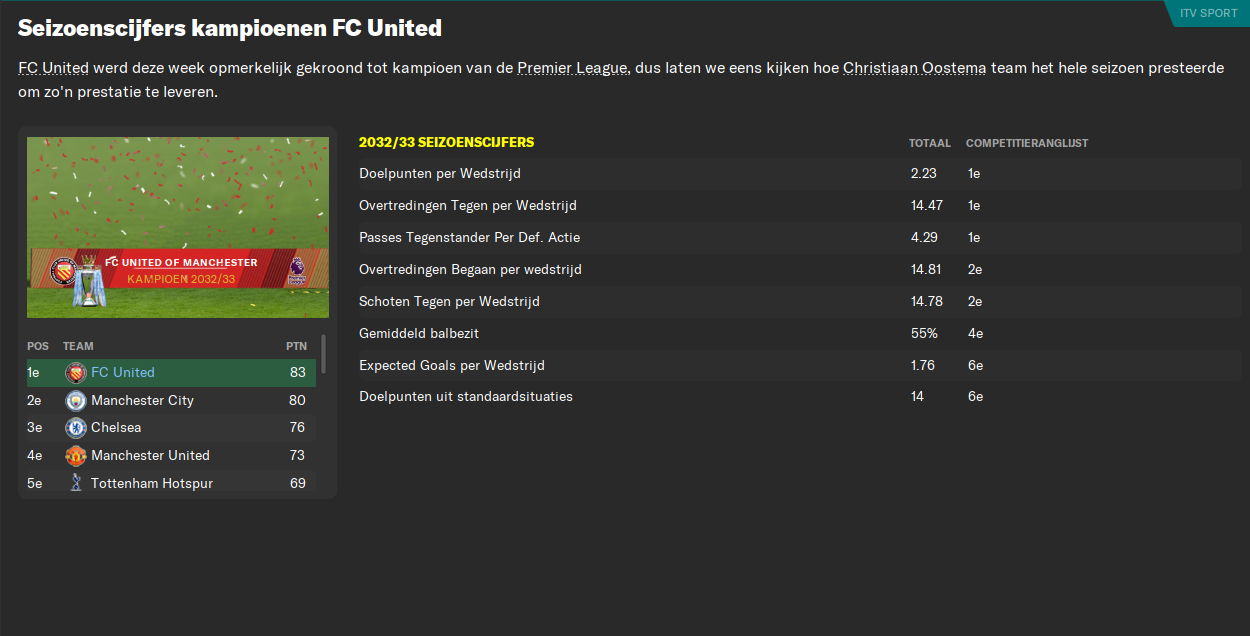Image resolution: width=1250 pixels, height=636 pixels.
Task: Click the Chelsea club badge
Action: (x=75, y=428)
